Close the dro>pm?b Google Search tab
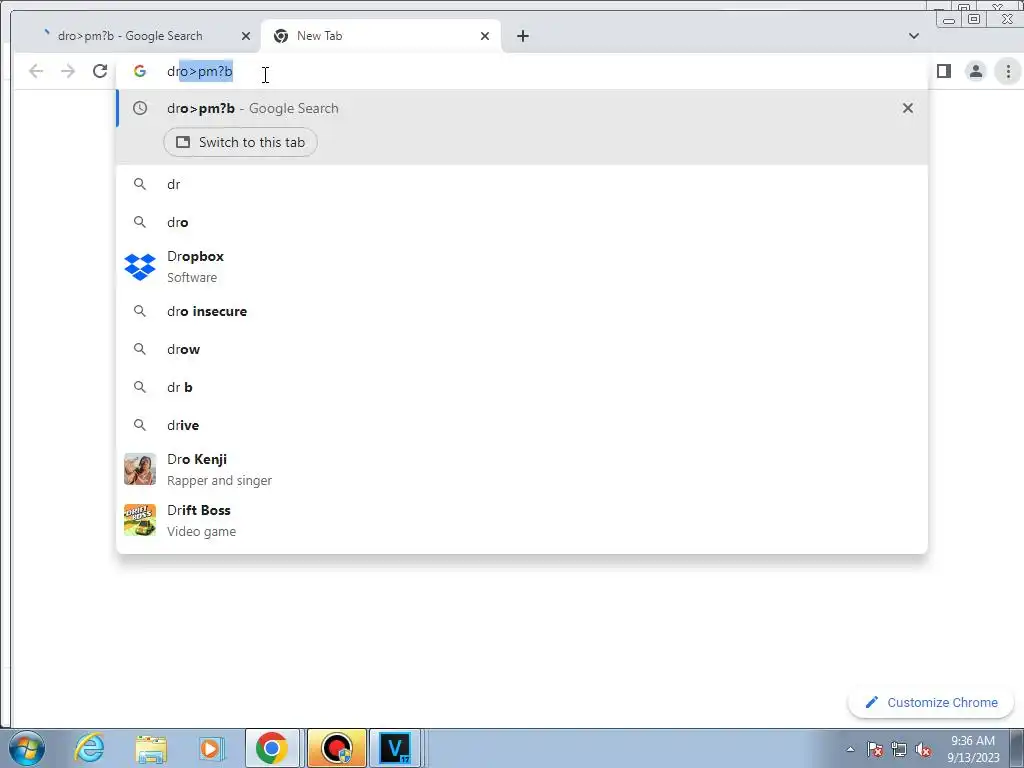 coord(246,36)
